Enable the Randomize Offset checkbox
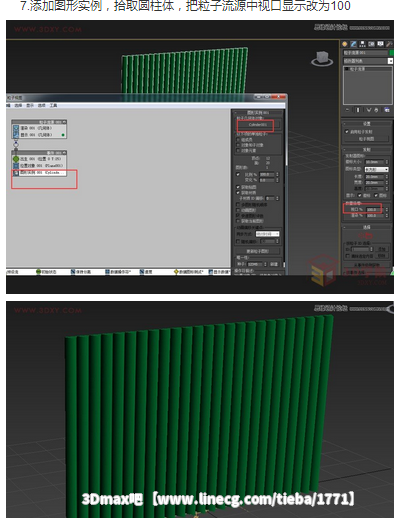394x518 pixels. click(238, 241)
